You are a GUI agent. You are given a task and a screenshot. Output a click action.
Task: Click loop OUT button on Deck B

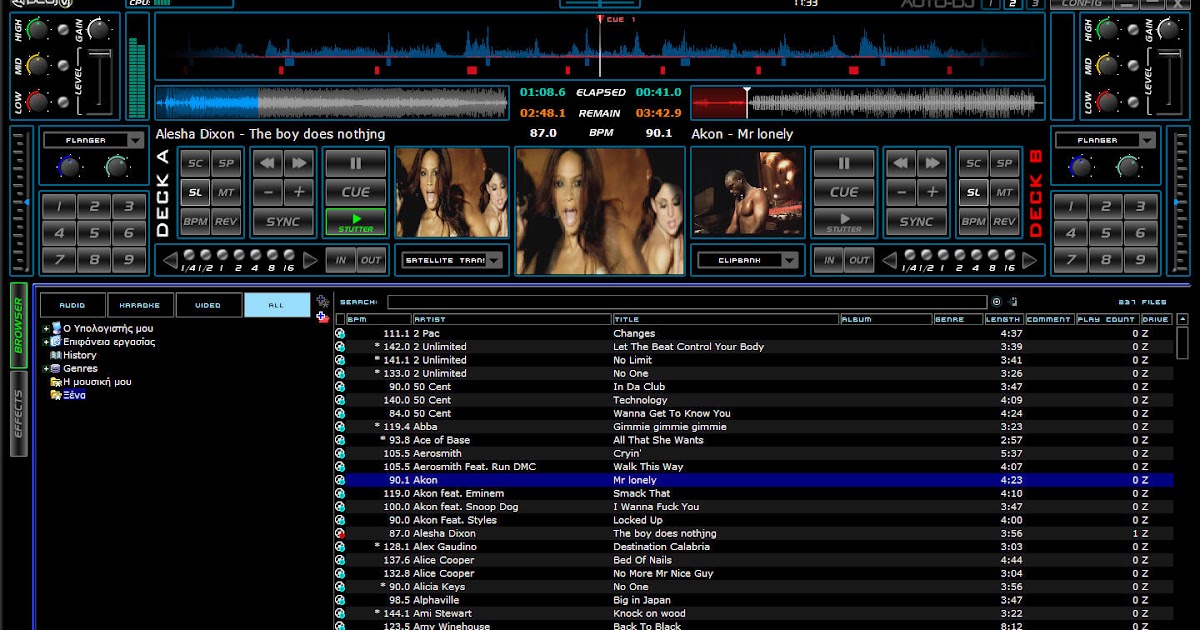(x=859, y=260)
